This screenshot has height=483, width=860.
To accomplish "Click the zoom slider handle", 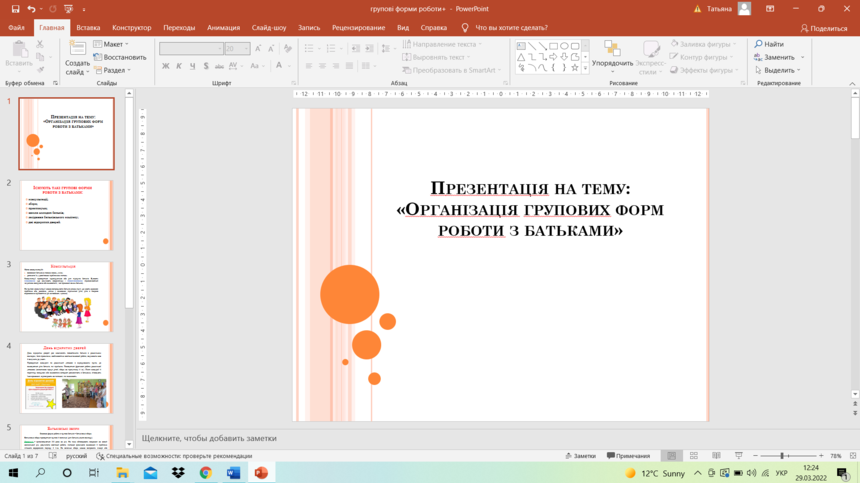I will [782, 456].
